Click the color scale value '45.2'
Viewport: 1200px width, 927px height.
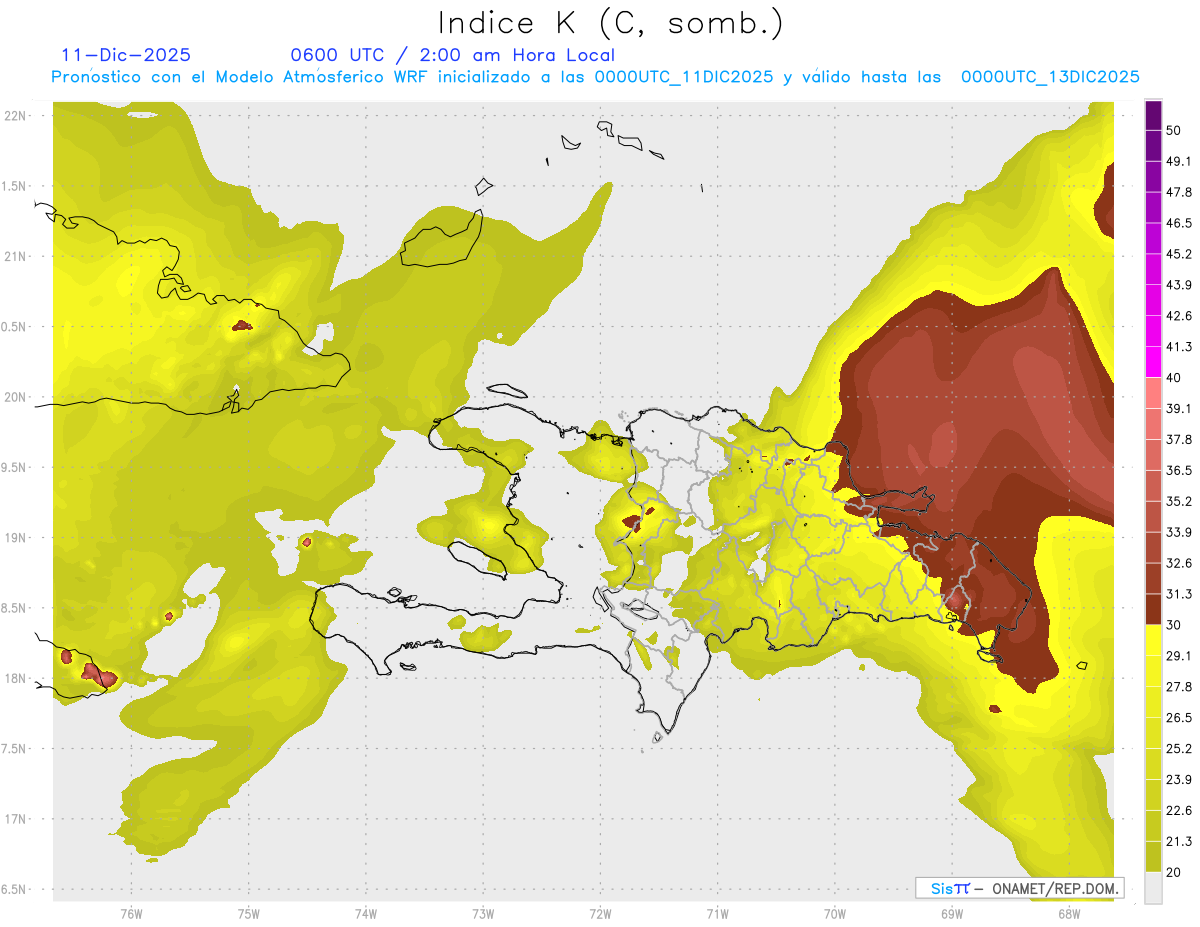[x=1179, y=254]
